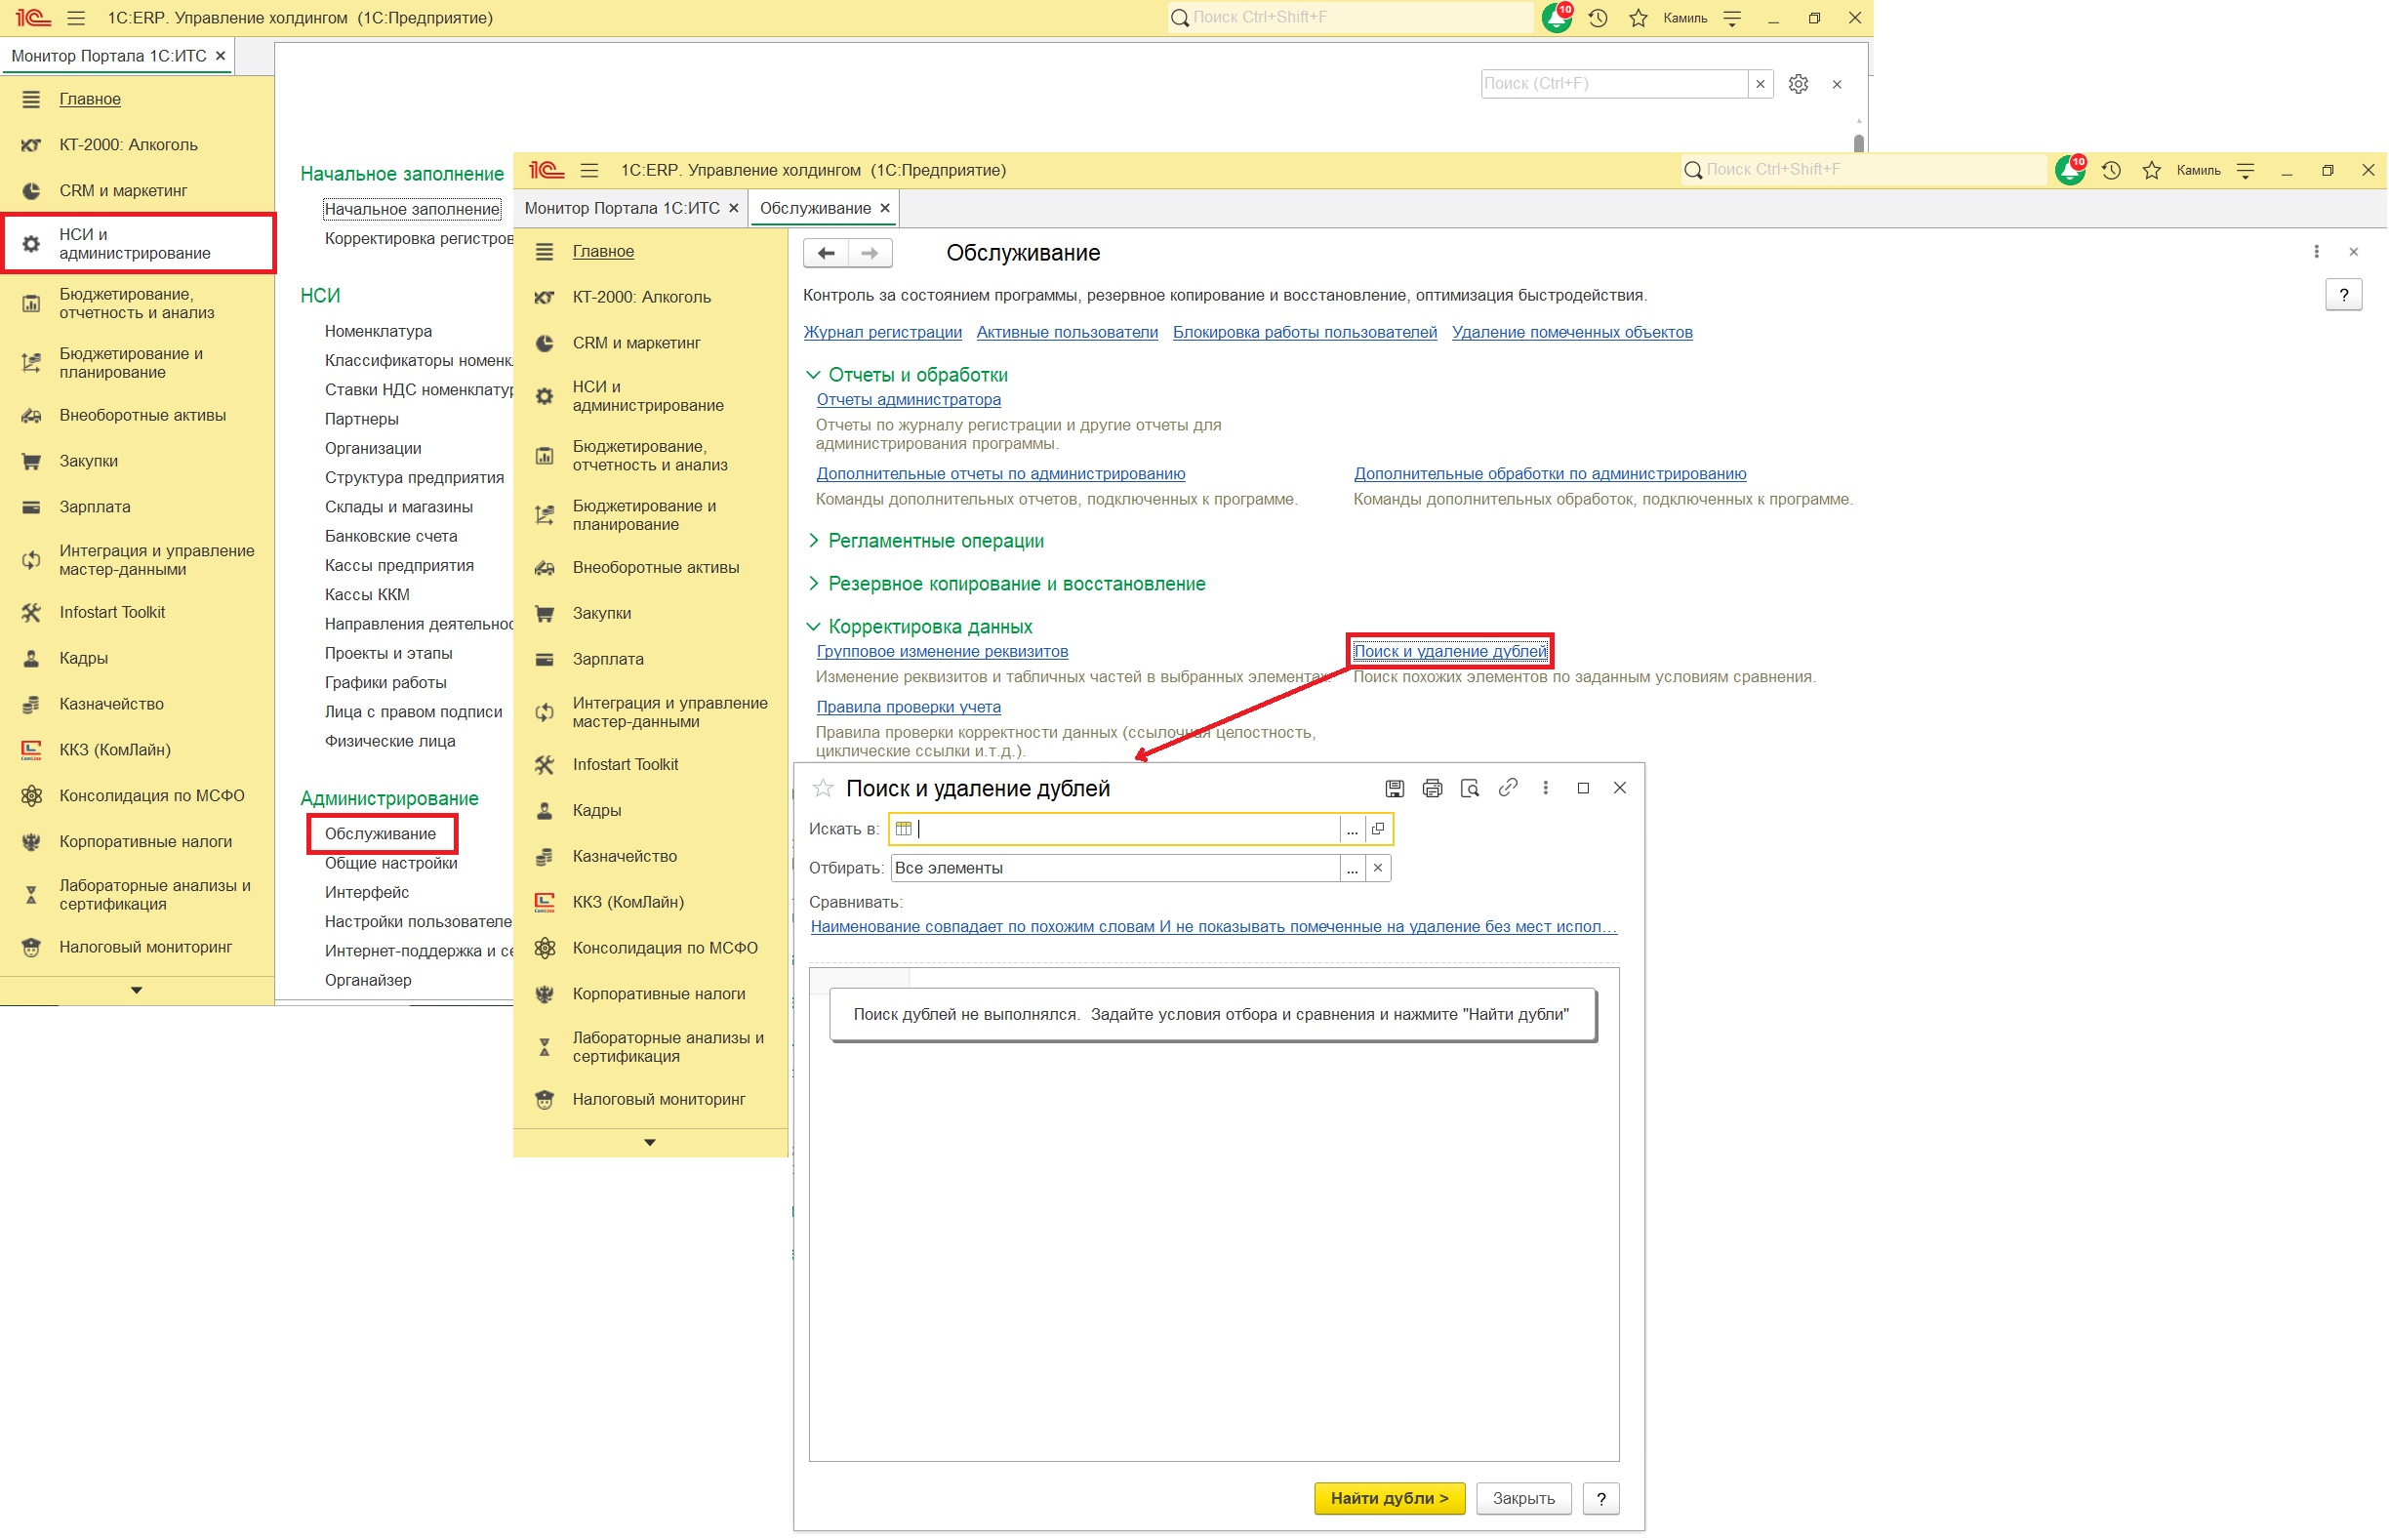Click into the Искать в input field
Viewport: 2389px width, 1540px height.
tap(1127, 830)
